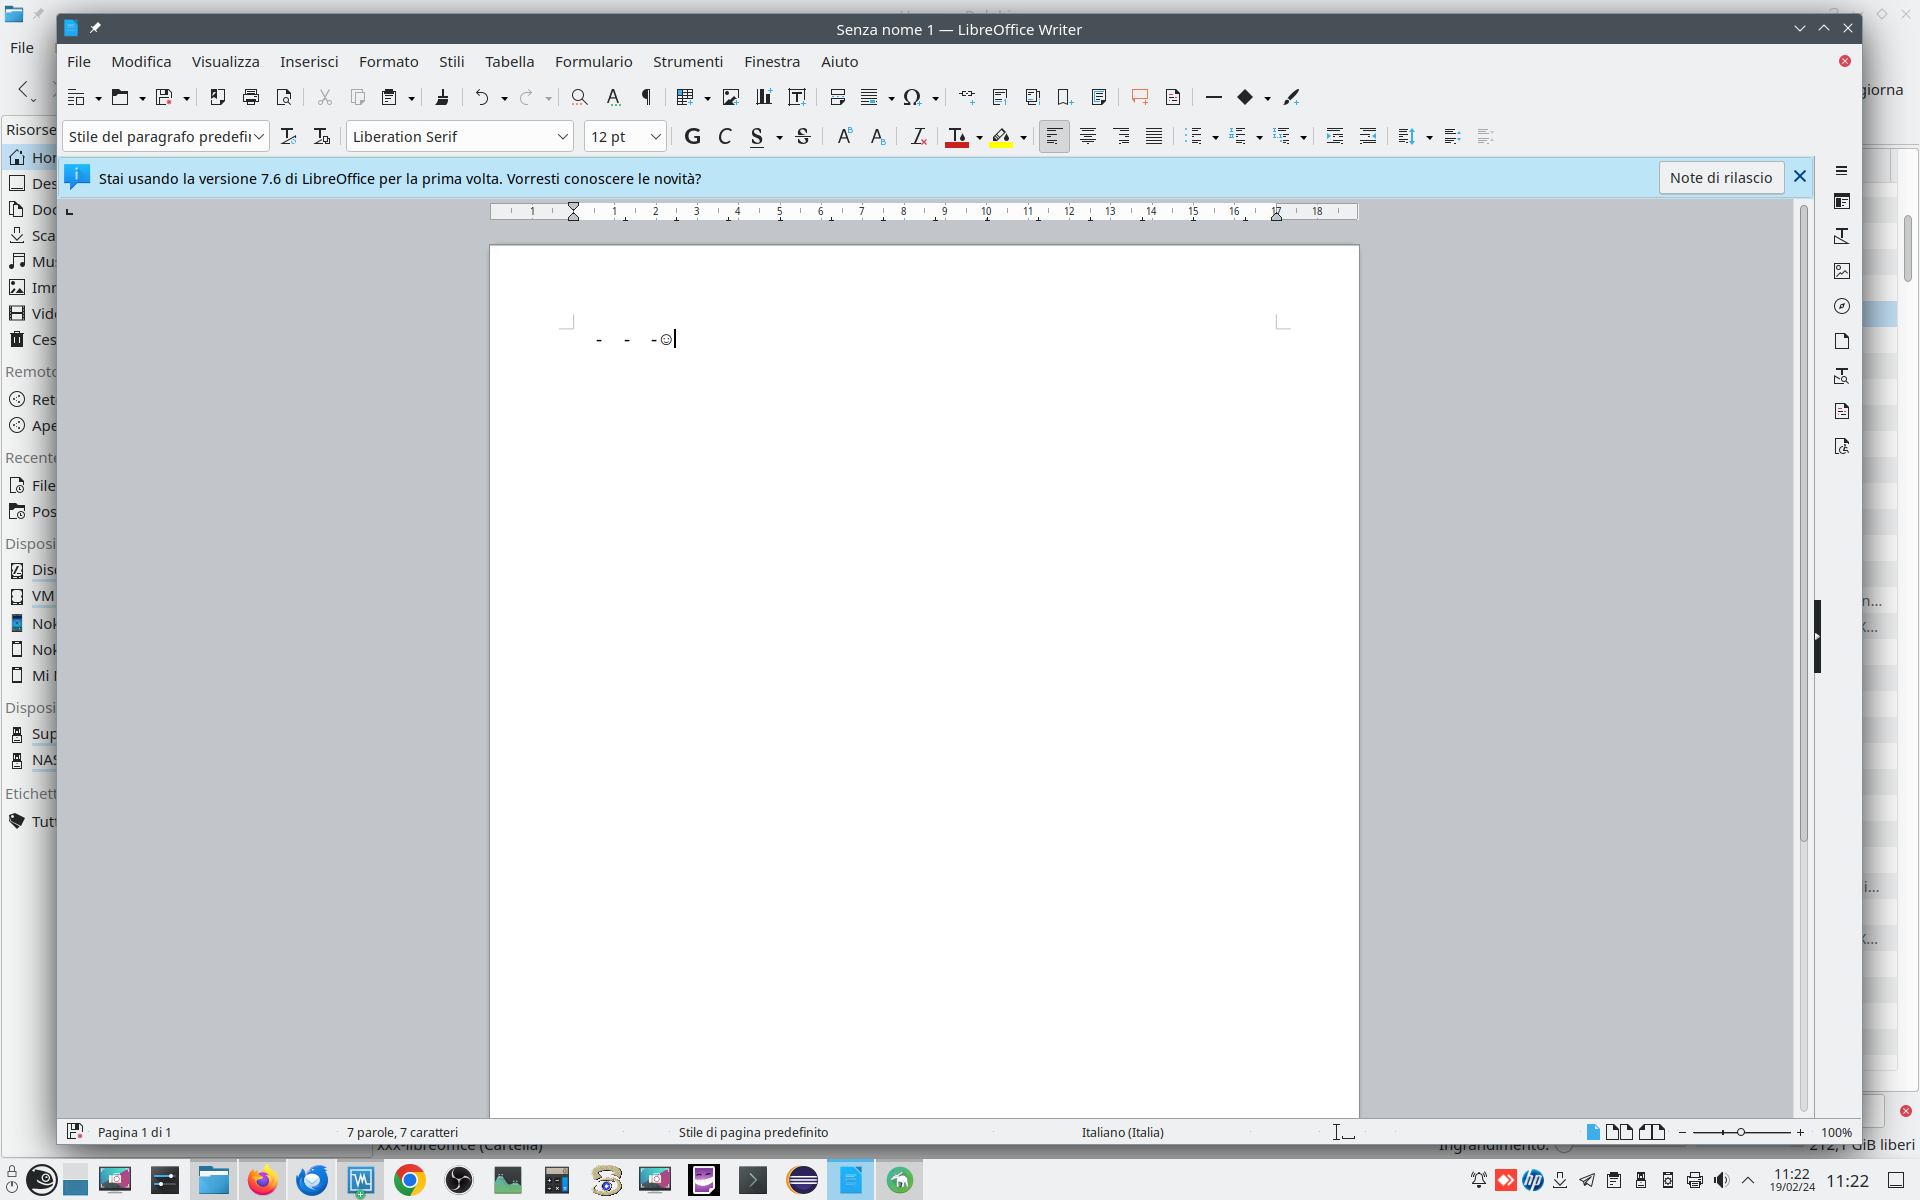The height and width of the screenshot is (1200, 1920).
Task: Expand the highlight color dropdown arrow
Action: click(1023, 136)
